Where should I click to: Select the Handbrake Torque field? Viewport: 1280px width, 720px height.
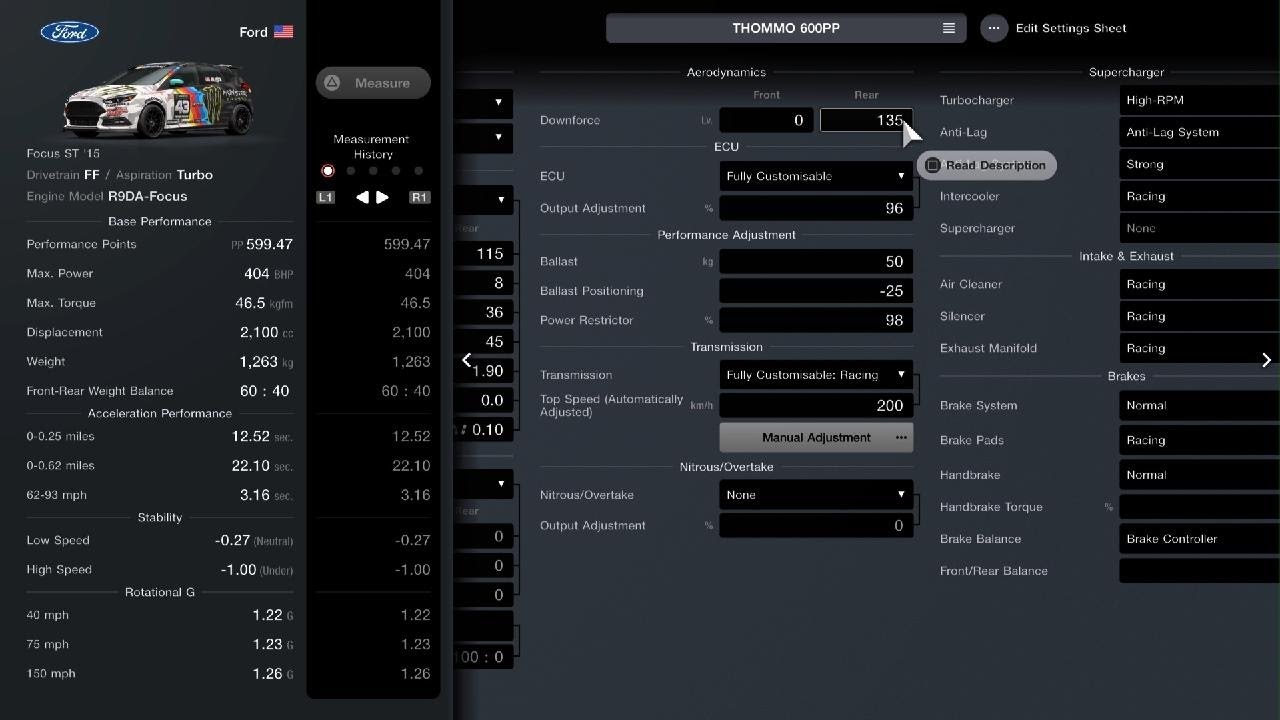[x=1199, y=507]
